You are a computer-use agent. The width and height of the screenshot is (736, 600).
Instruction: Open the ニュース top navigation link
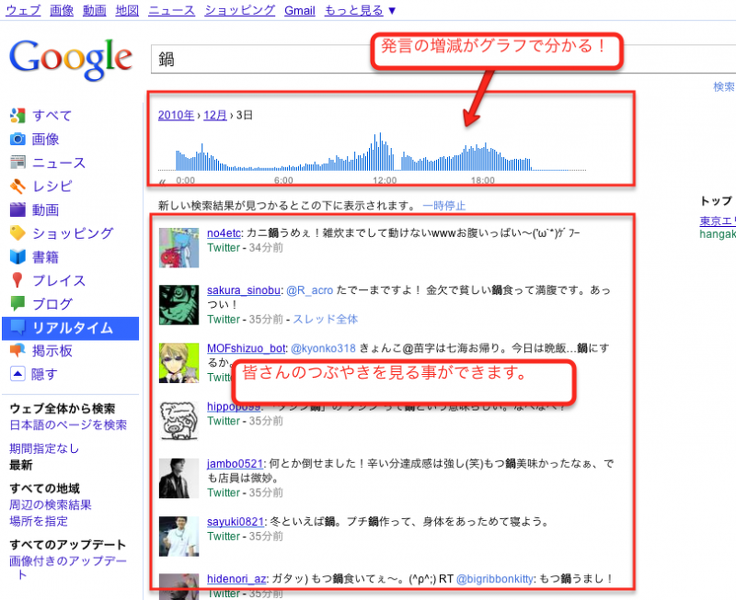point(172,10)
